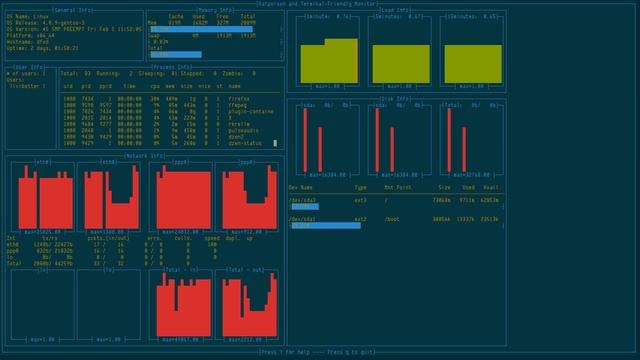Image resolution: width=640 pixels, height=360 pixels.
Task: Select the eth0 row in network table
Action: [x=111, y=245]
